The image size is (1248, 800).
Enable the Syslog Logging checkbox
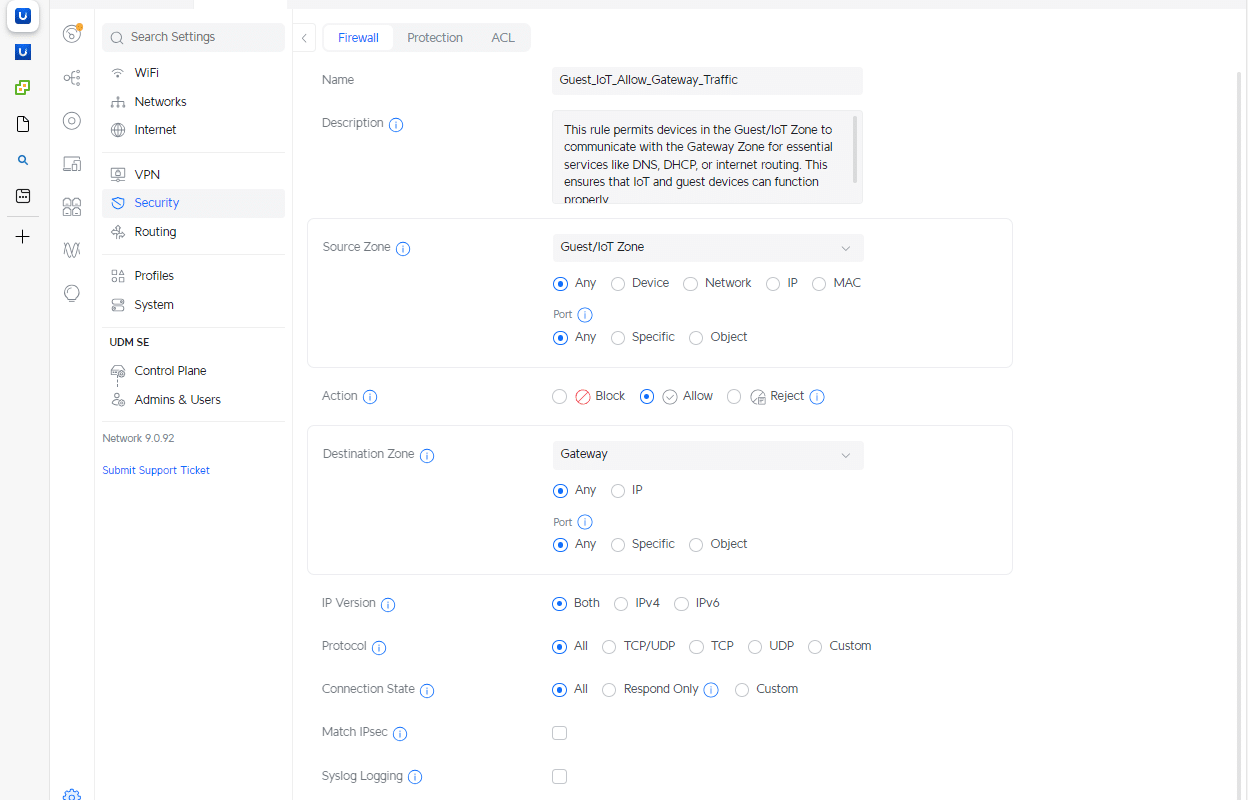(x=559, y=776)
